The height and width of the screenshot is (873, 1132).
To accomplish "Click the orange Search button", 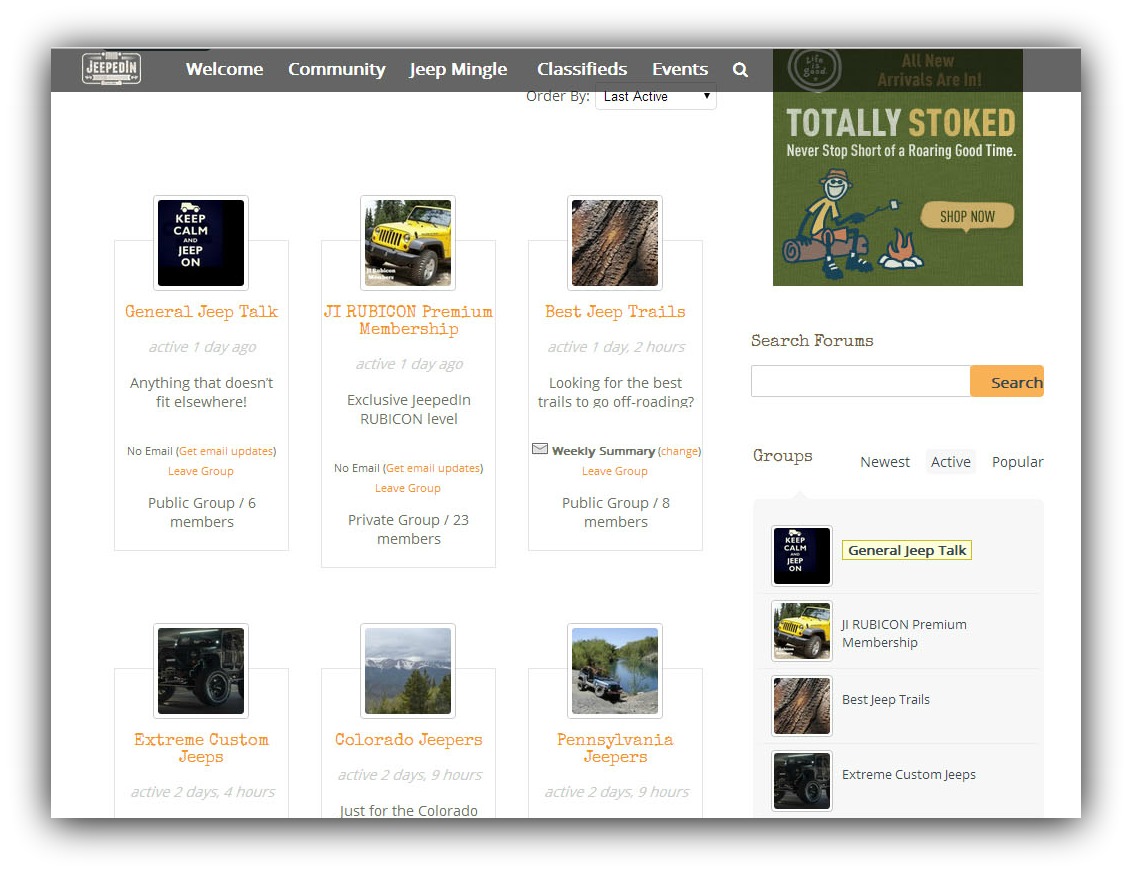I will pyautogui.click(x=1007, y=381).
